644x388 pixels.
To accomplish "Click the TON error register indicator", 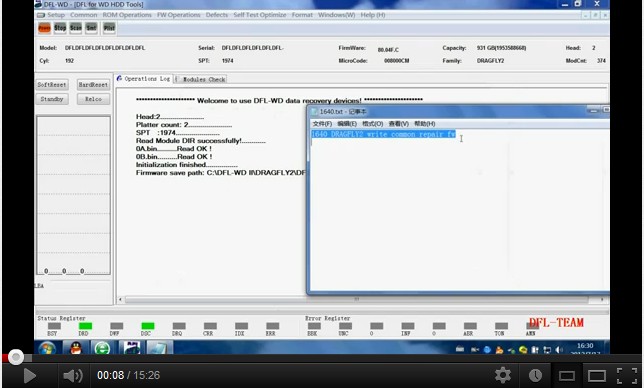I will pos(501,326).
